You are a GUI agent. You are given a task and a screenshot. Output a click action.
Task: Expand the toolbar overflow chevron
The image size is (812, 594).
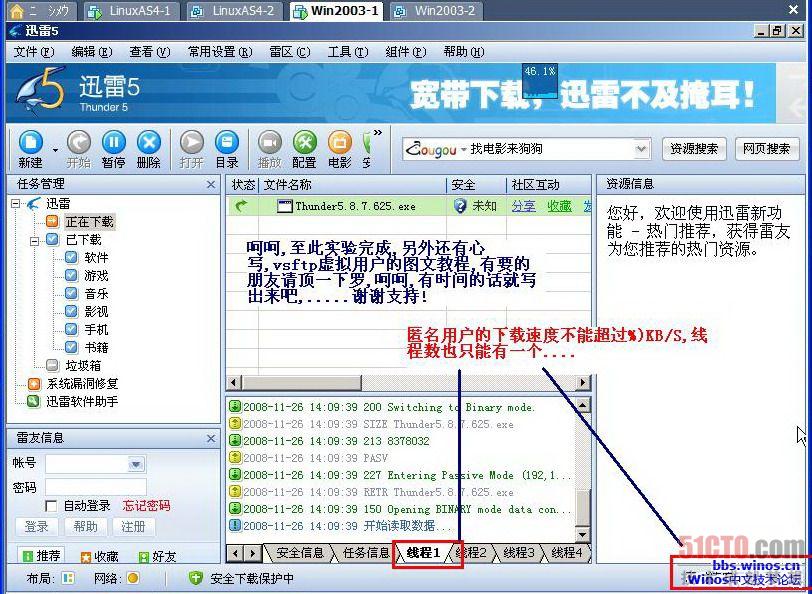(x=378, y=133)
